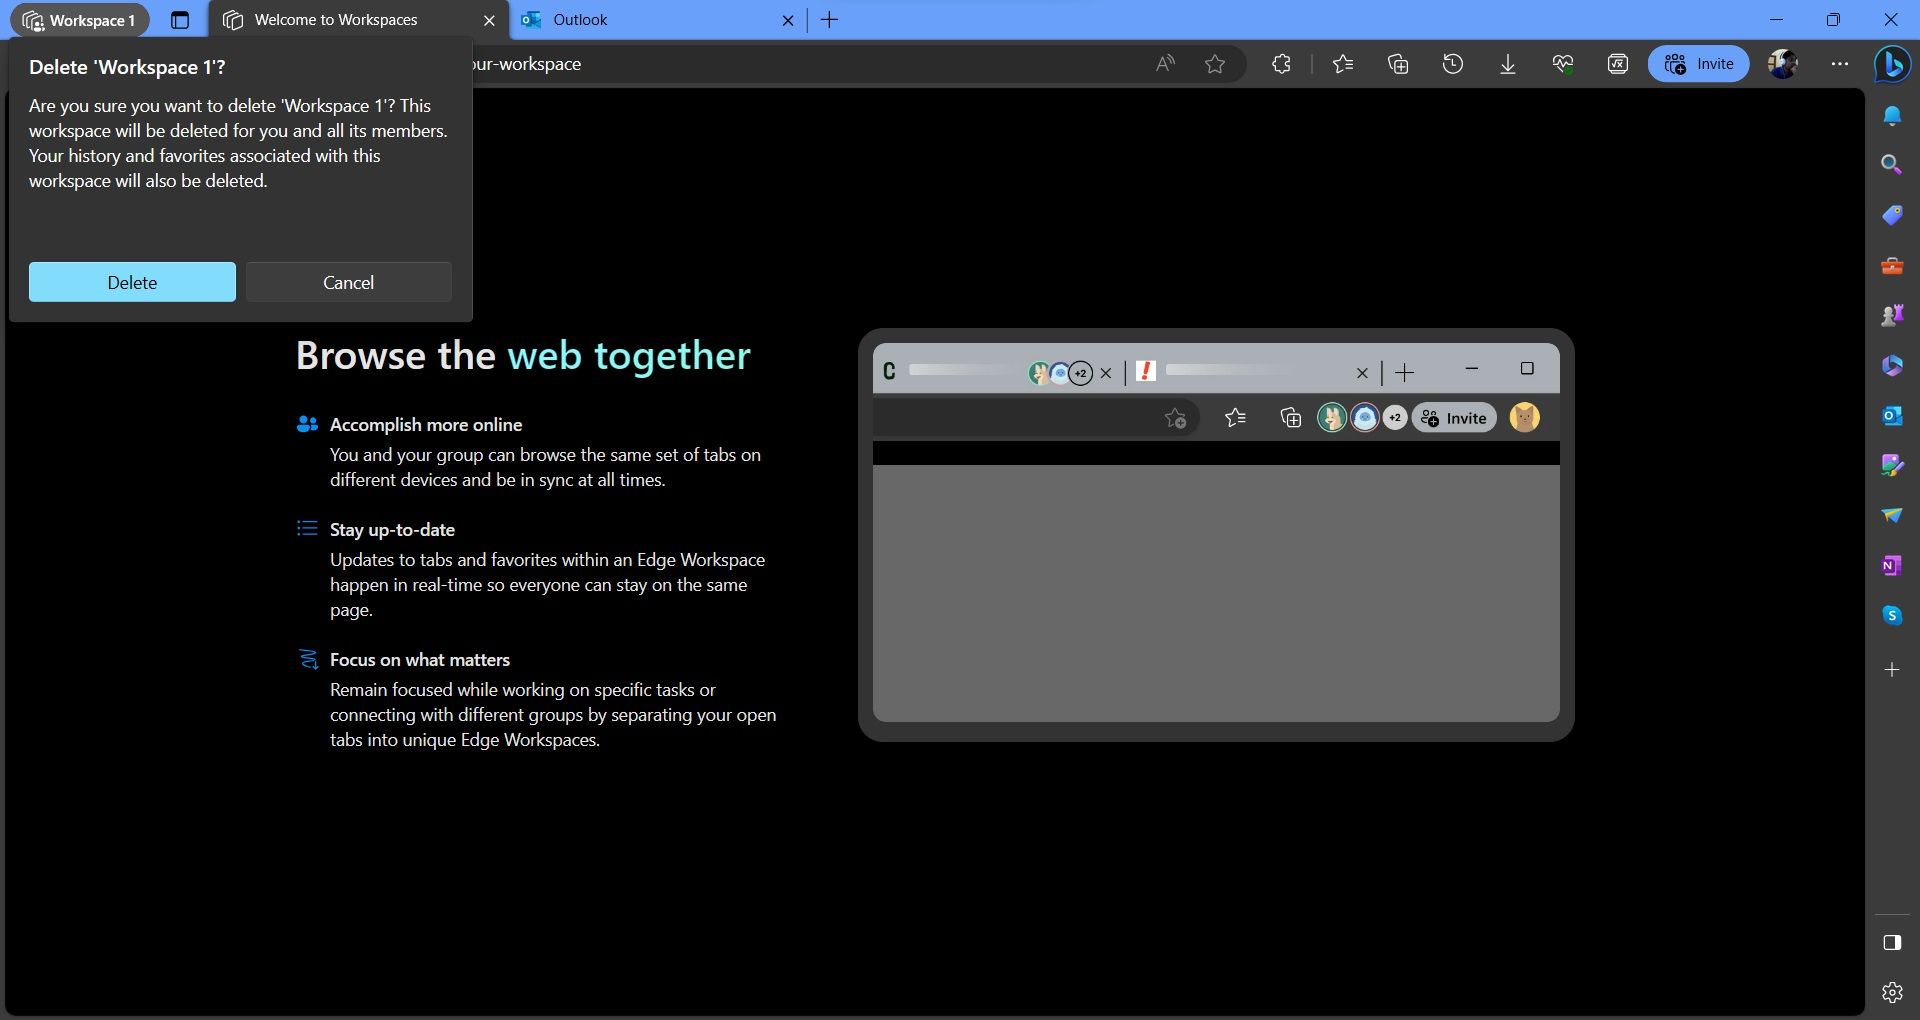Launch Math Solver from the toolbar

pyautogui.click(x=1617, y=63)
